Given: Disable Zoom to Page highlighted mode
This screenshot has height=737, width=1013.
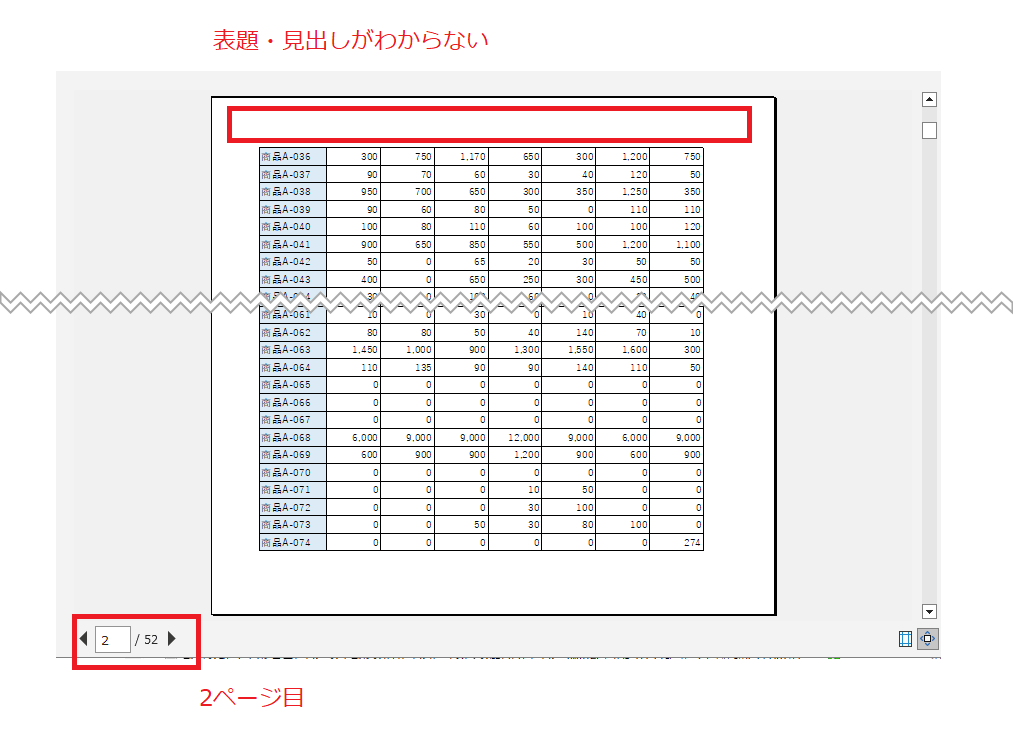Looking at the screenshot, I should coord(928,638).
